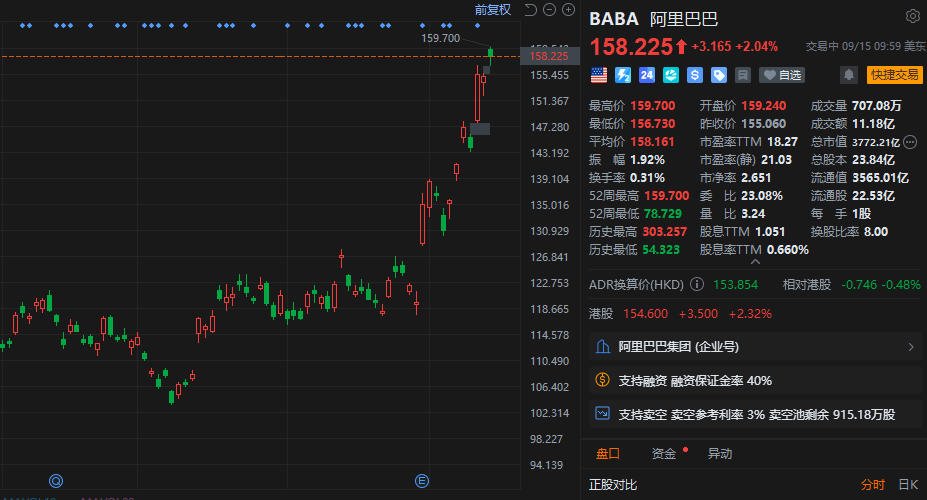Switch to the 资金 tab
927x500 pixels.
pyautogui.click(x=664, y=453)
